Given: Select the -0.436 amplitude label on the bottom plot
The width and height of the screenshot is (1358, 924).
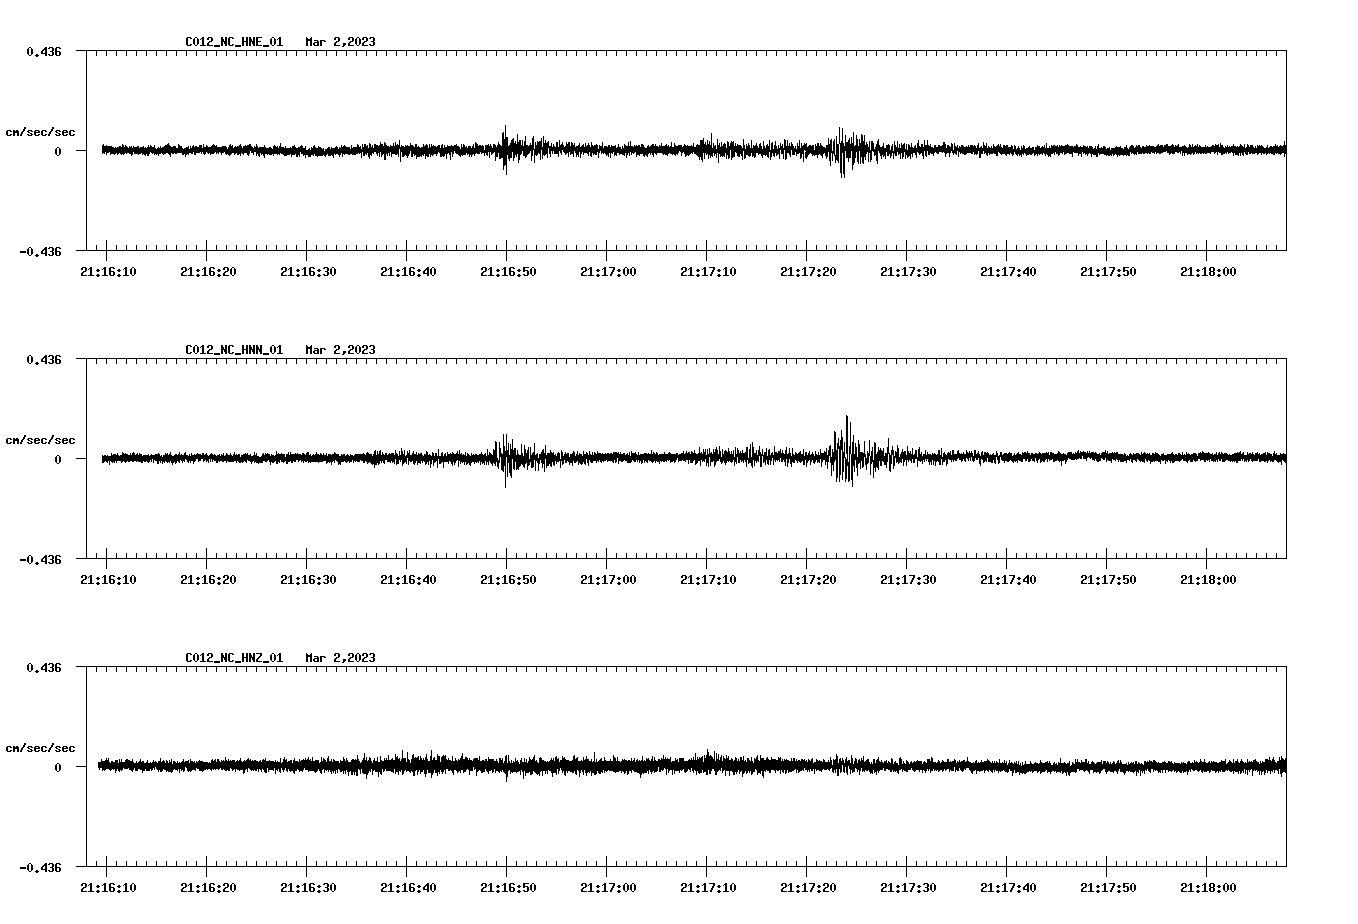Looking at the screenshot, I should 40,869.
